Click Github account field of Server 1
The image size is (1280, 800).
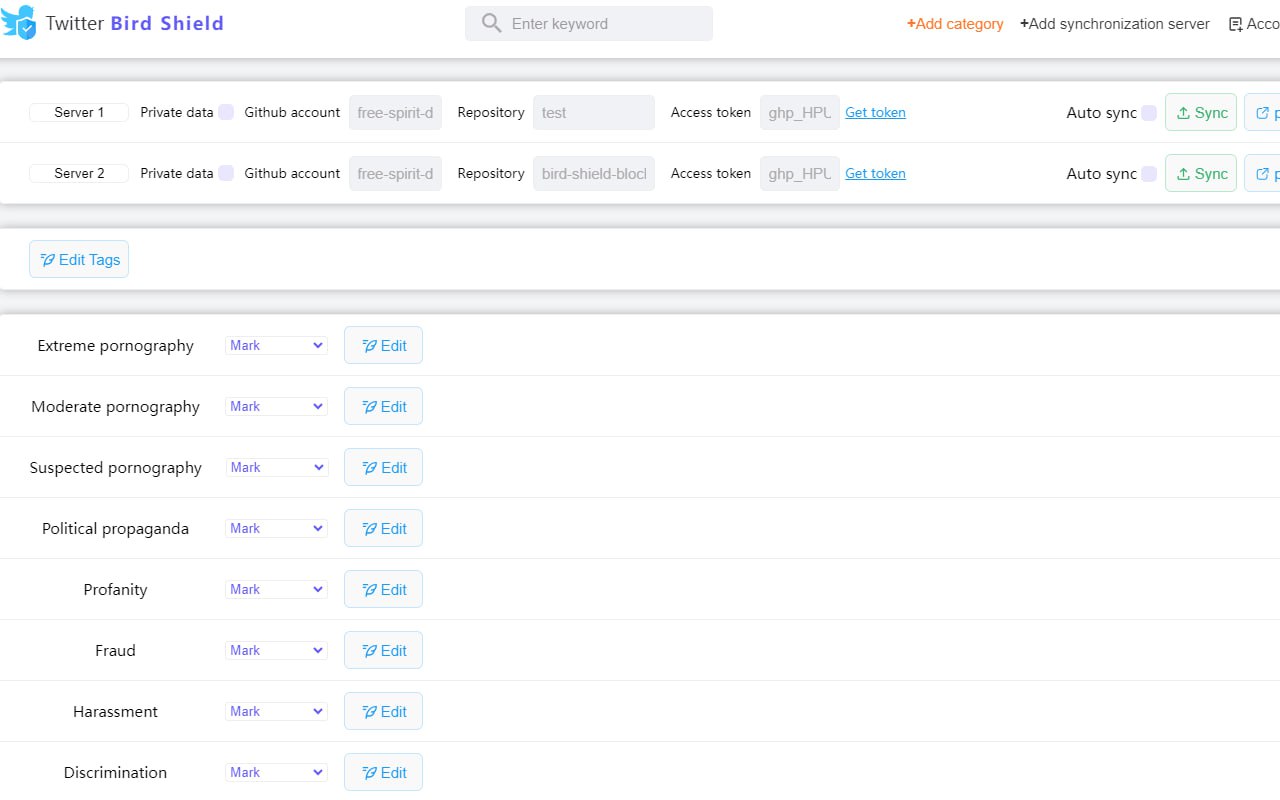coord(395,113)
